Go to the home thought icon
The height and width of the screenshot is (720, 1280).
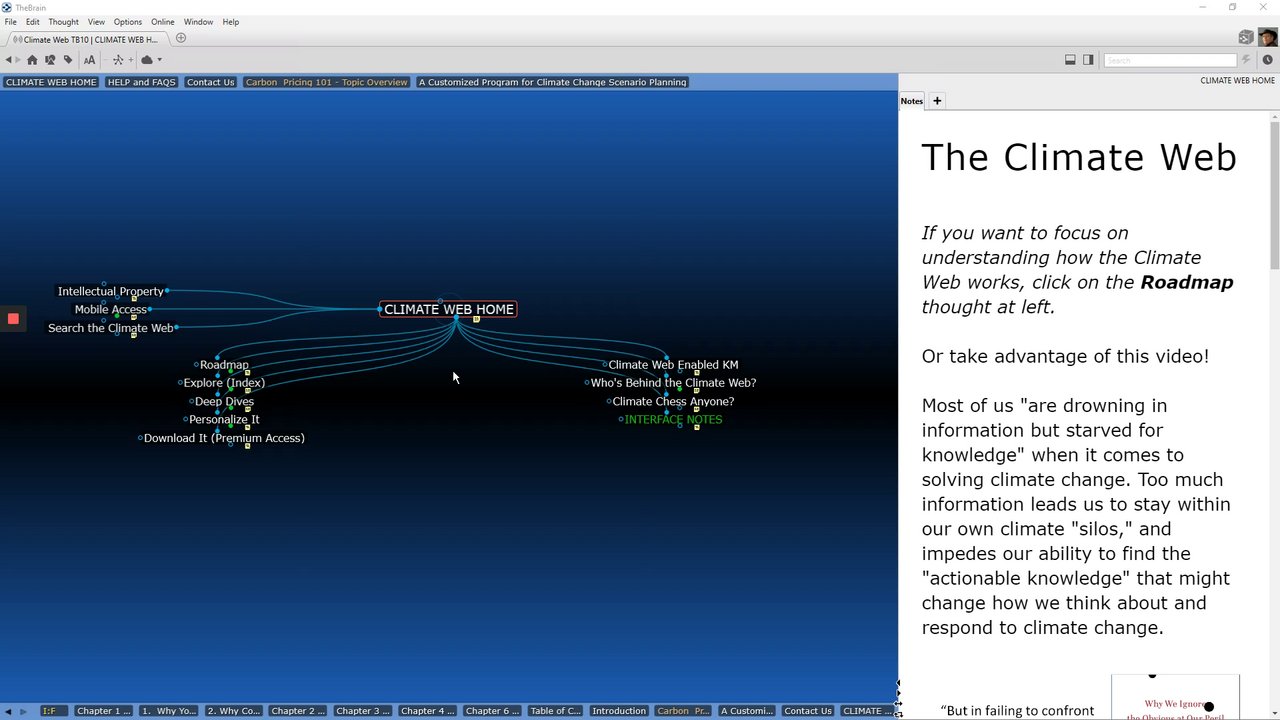[x=32, y=60]
